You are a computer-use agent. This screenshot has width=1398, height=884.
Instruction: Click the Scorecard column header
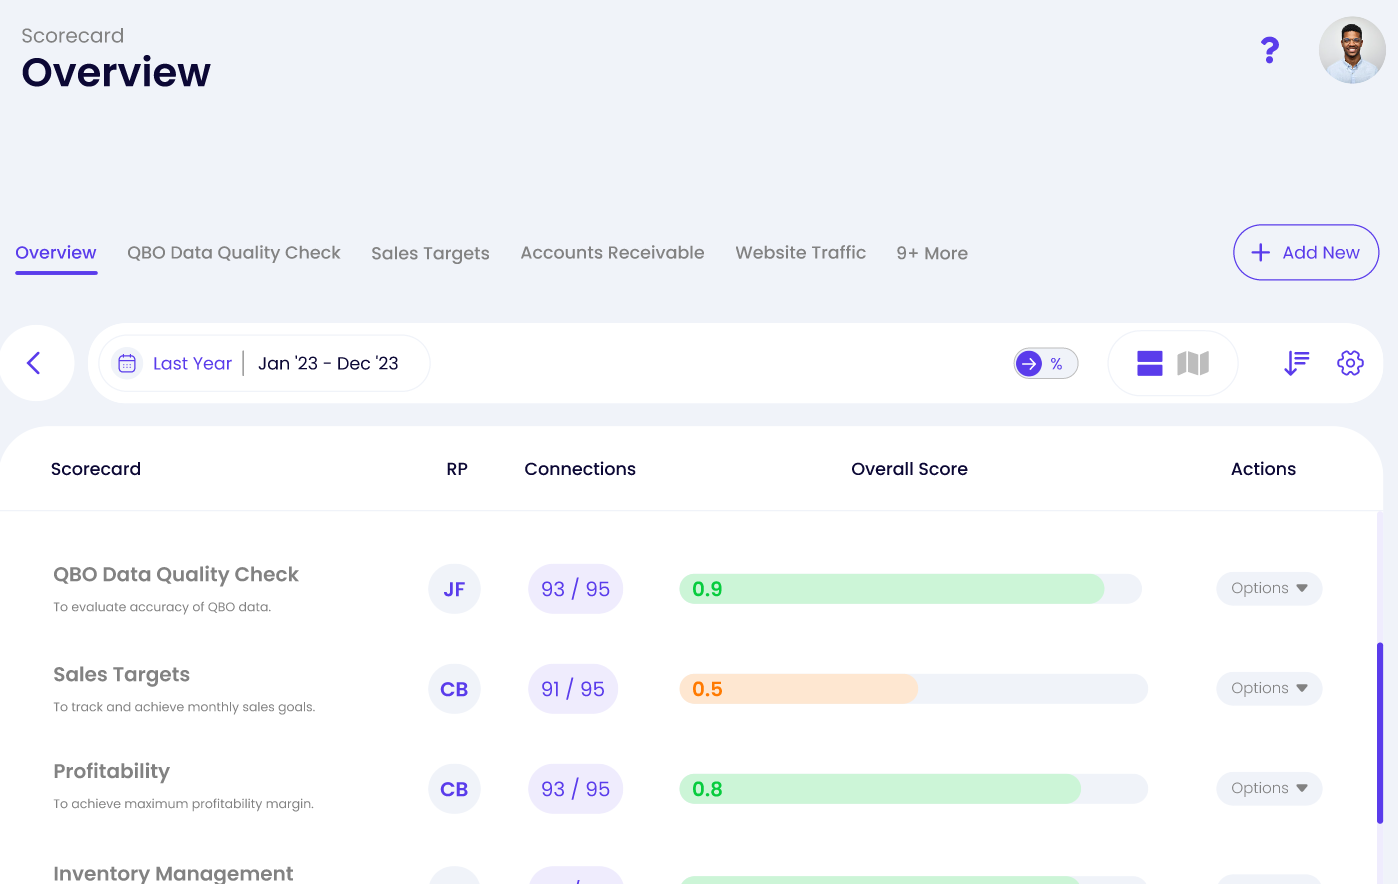[x=96, y=469]
